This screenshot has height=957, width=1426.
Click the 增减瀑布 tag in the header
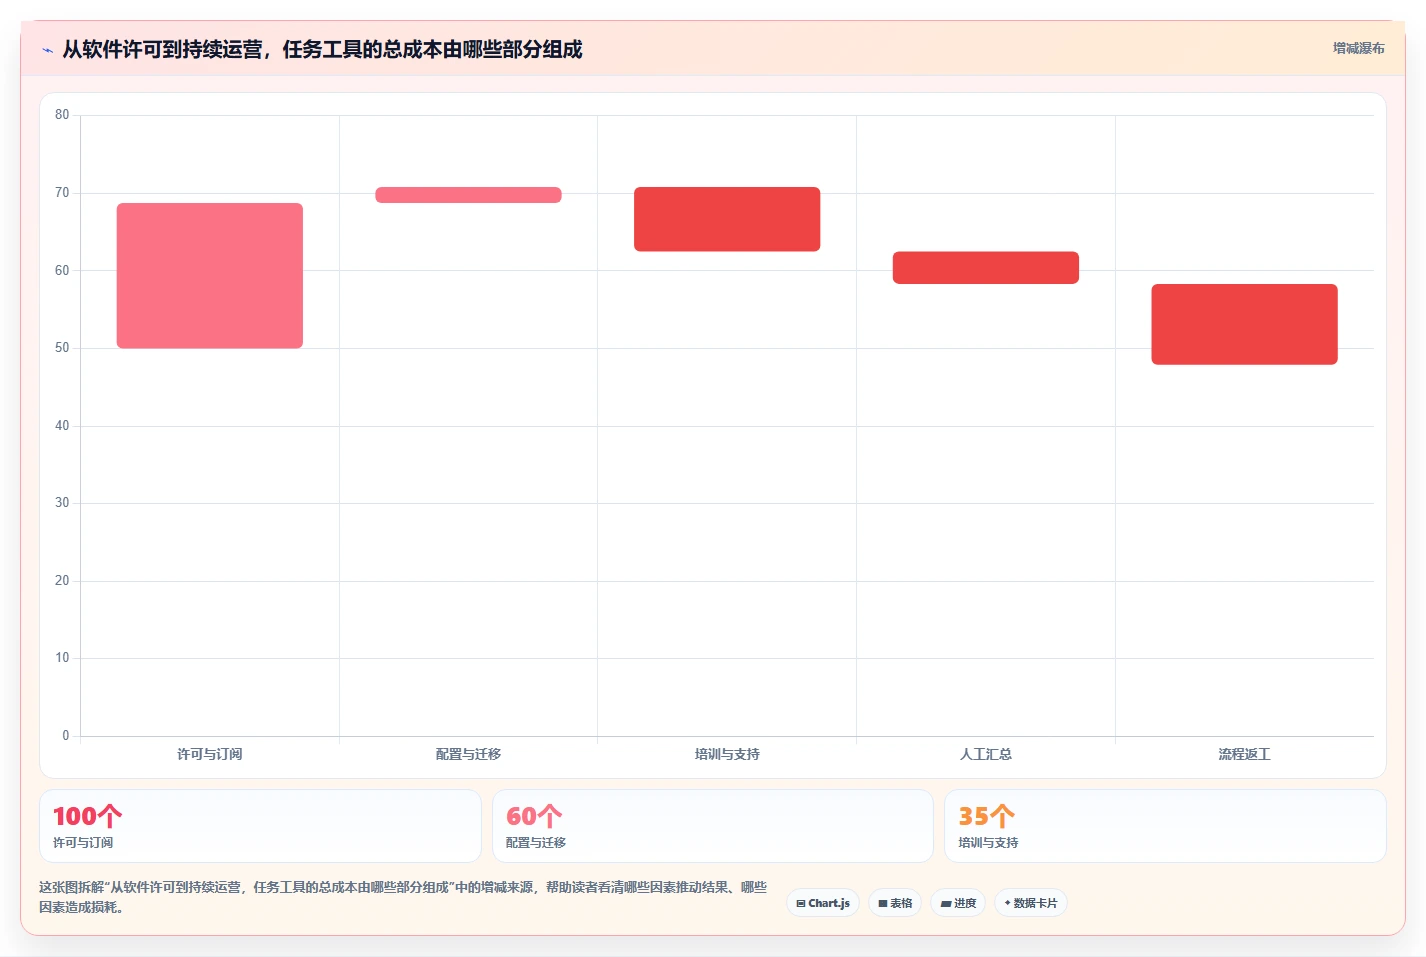(1358, 48)
